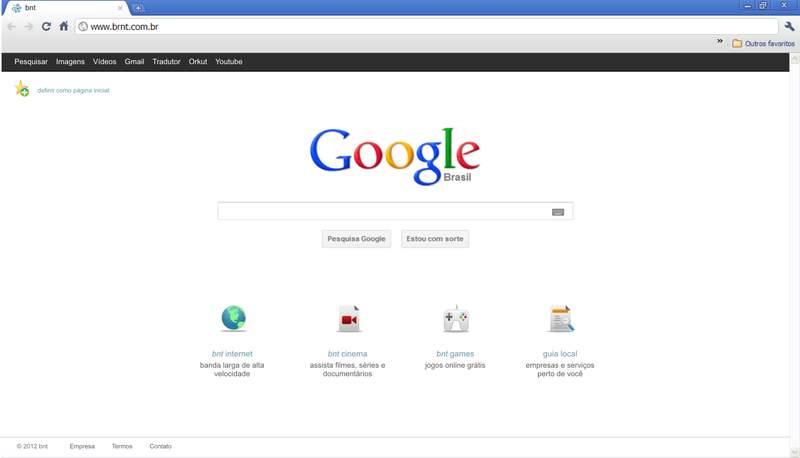800x458 pixels.
Task: Open the guia local link
Action: pyautogui.click(x=560, y=354)
